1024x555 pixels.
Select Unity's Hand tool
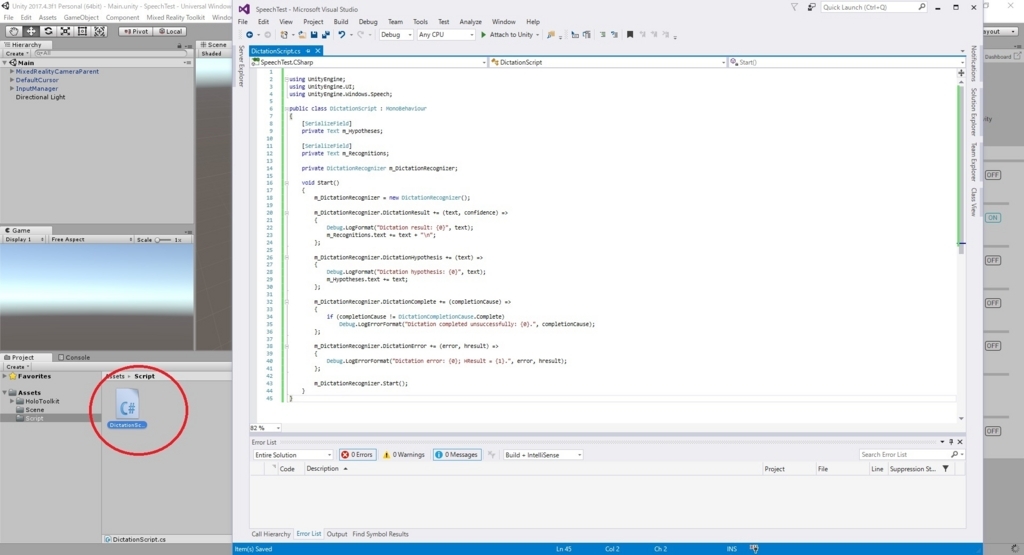click(x=13, y=31)
